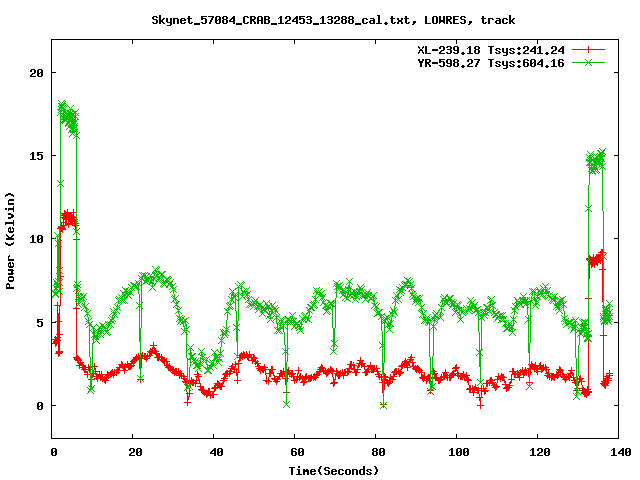Click the Time(Seconds) axis label
Viewport: 640px width, 480px height.
pos(334,471)
